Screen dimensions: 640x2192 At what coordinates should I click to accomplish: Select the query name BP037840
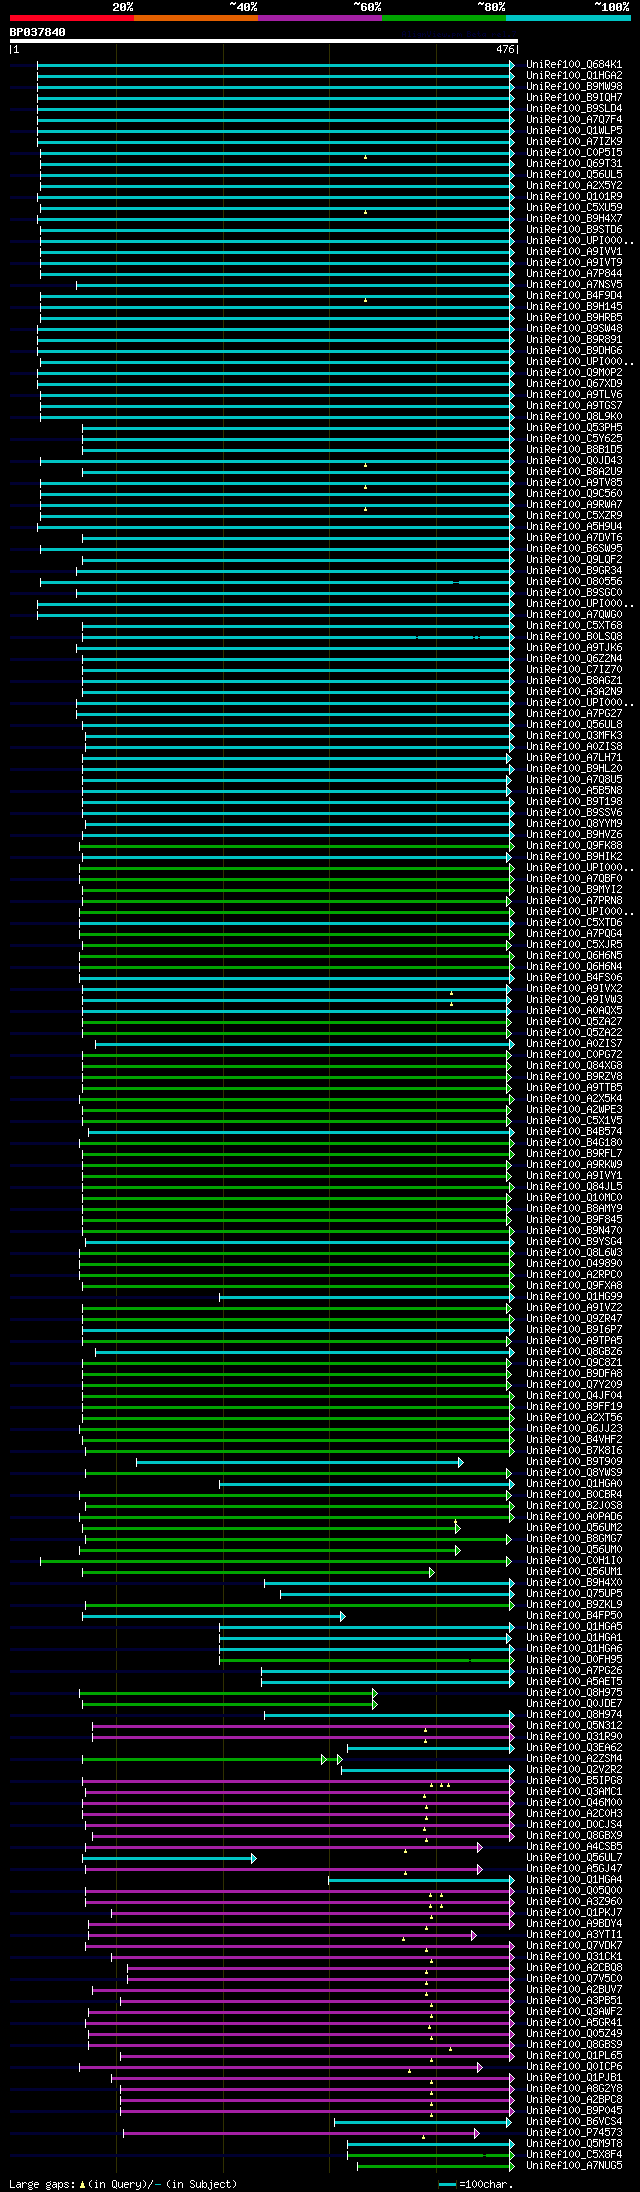[x=38, y=32]
